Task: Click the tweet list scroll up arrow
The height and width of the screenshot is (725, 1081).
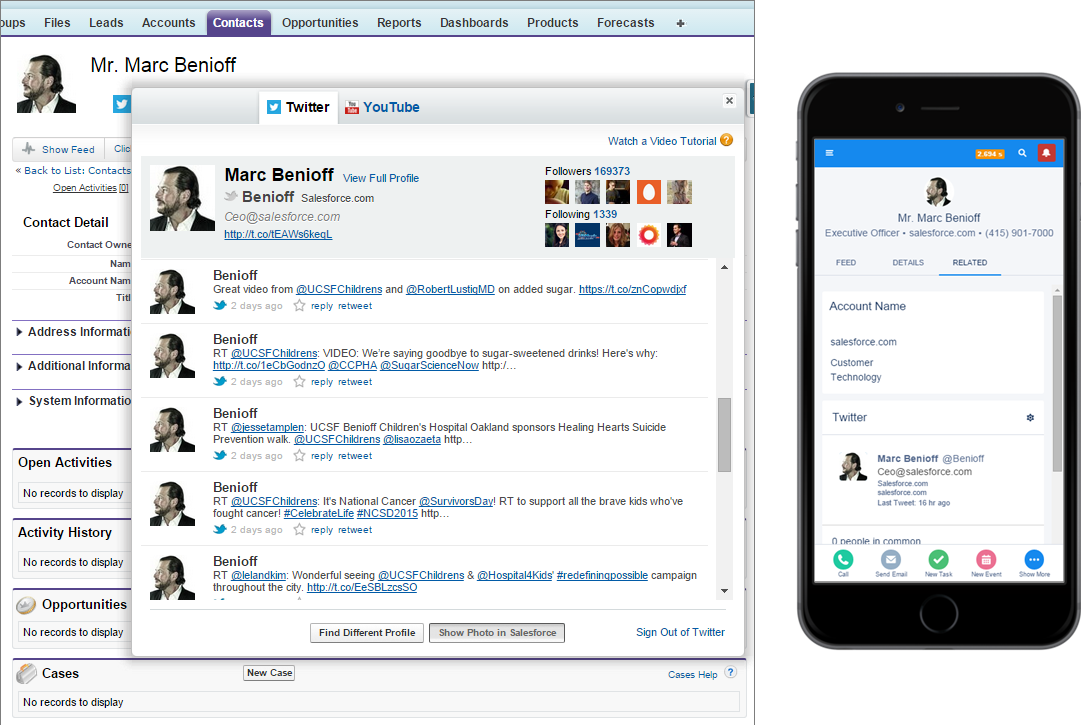Action: (724, 267)
